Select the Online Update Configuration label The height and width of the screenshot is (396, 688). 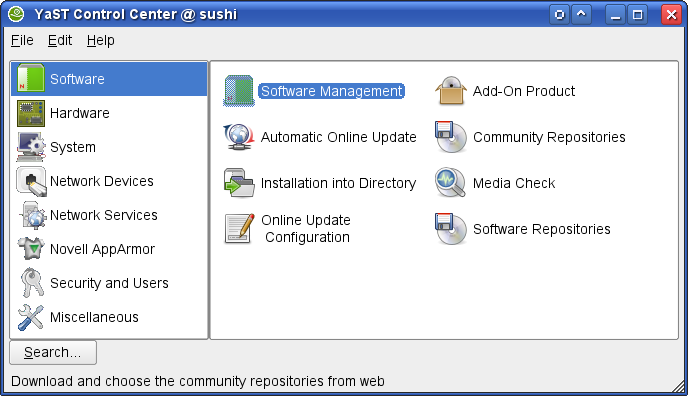coord(306,228)
